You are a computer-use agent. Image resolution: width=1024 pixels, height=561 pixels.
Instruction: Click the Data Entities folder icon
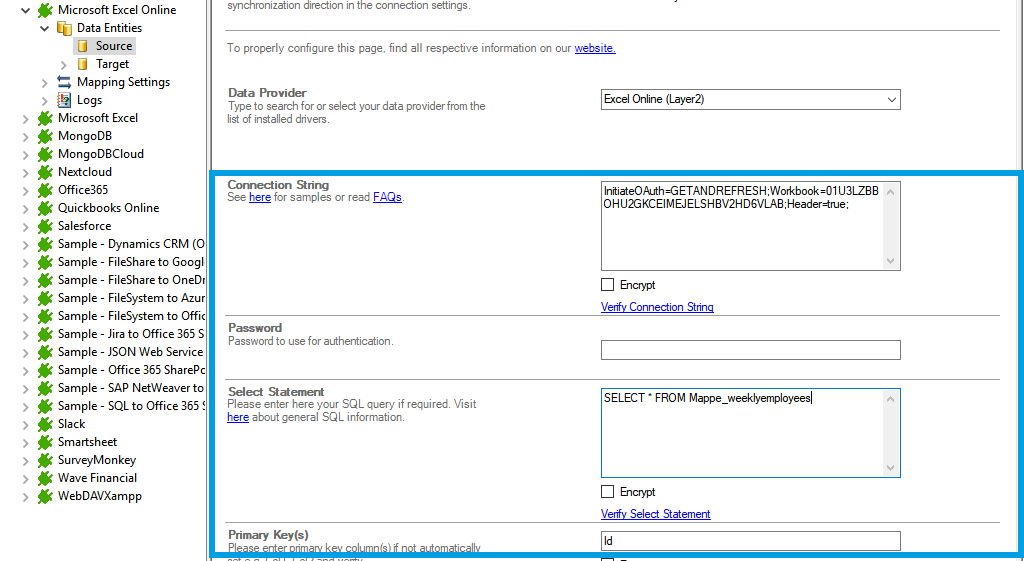pos(64,28)
